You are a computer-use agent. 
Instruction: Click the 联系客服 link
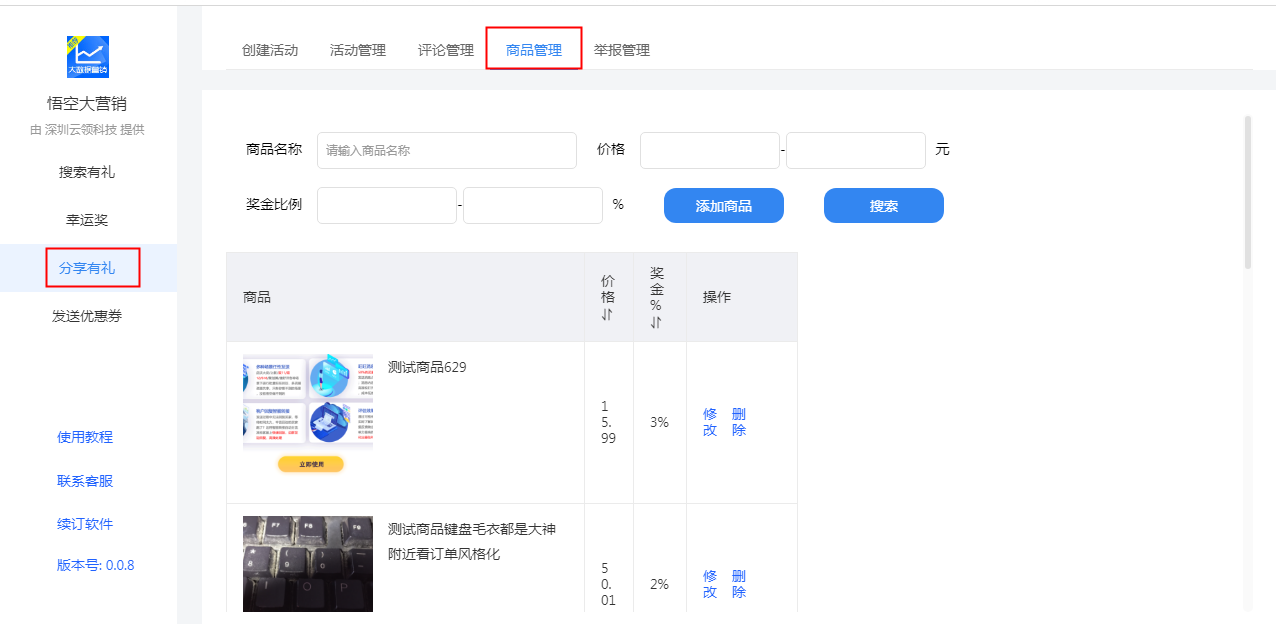click(x=85, y=481)
